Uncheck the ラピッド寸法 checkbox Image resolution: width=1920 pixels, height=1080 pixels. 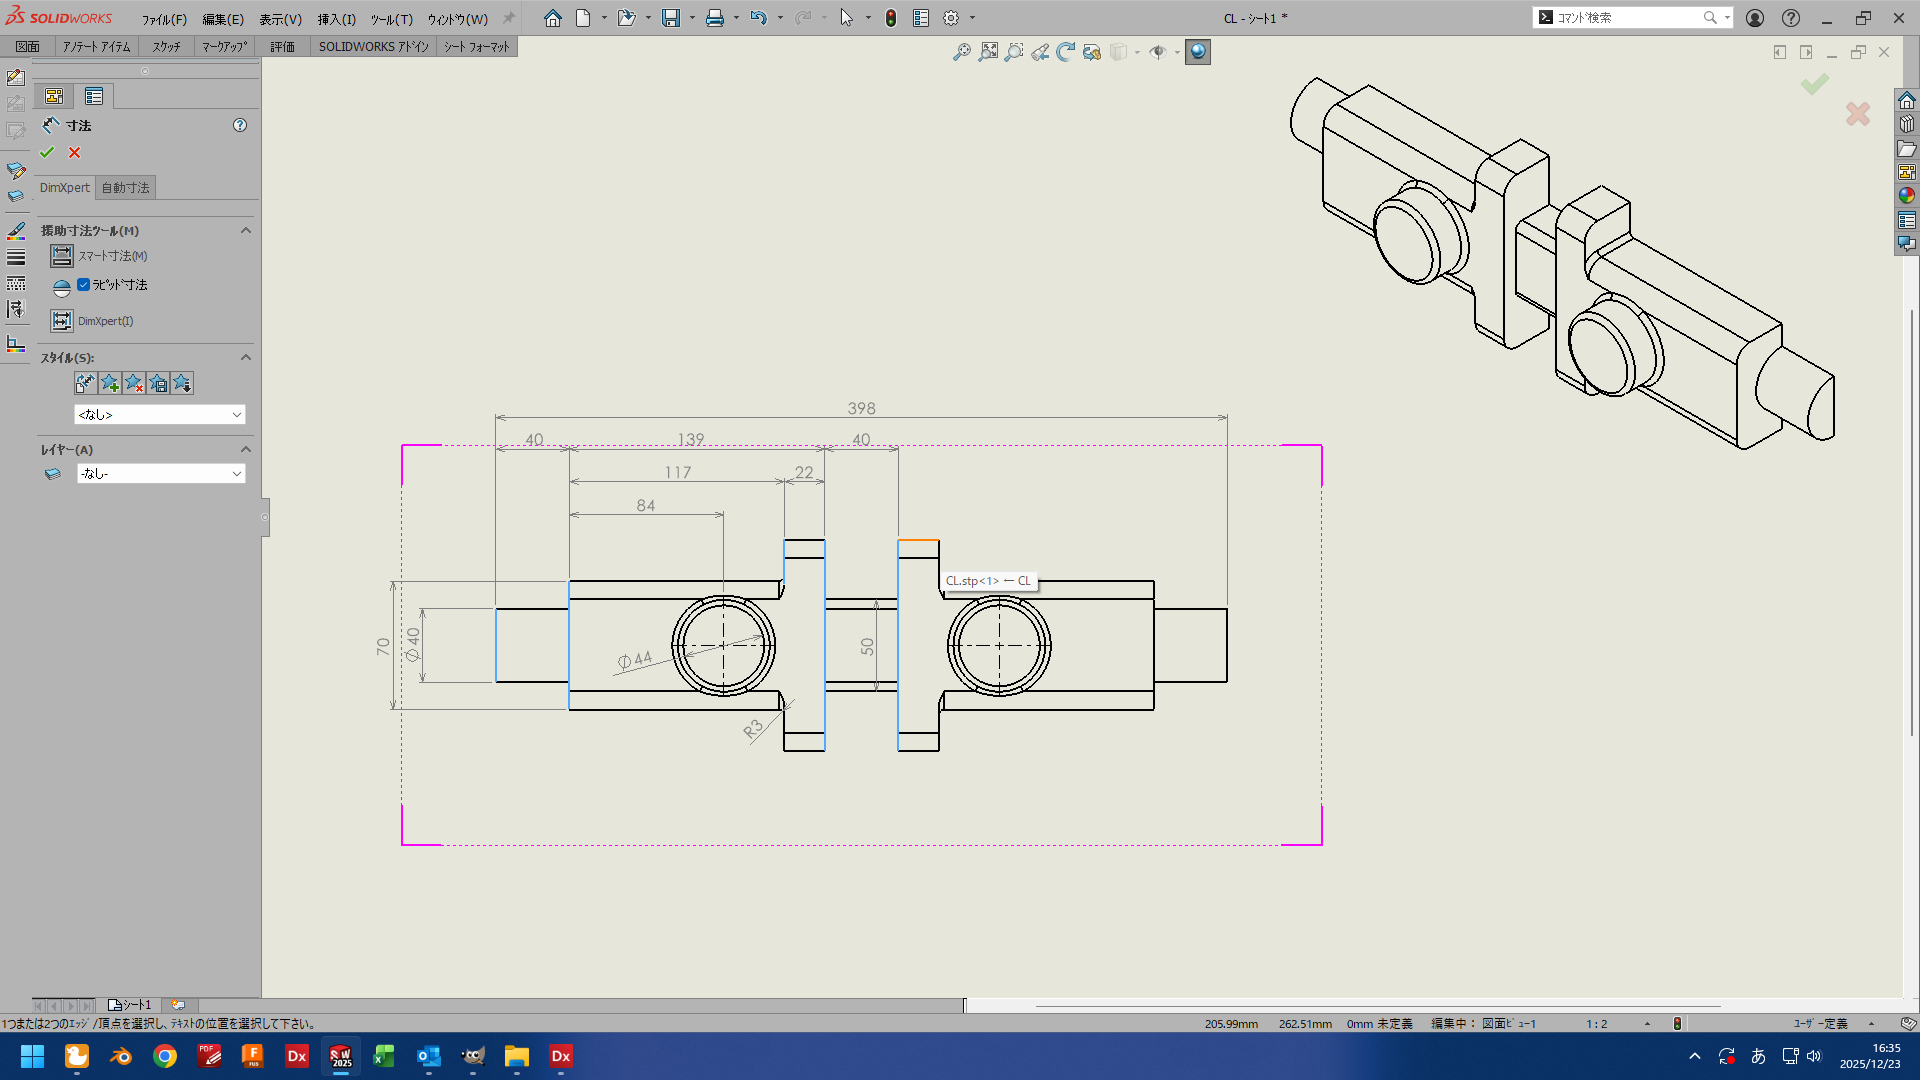click(84, 285)
